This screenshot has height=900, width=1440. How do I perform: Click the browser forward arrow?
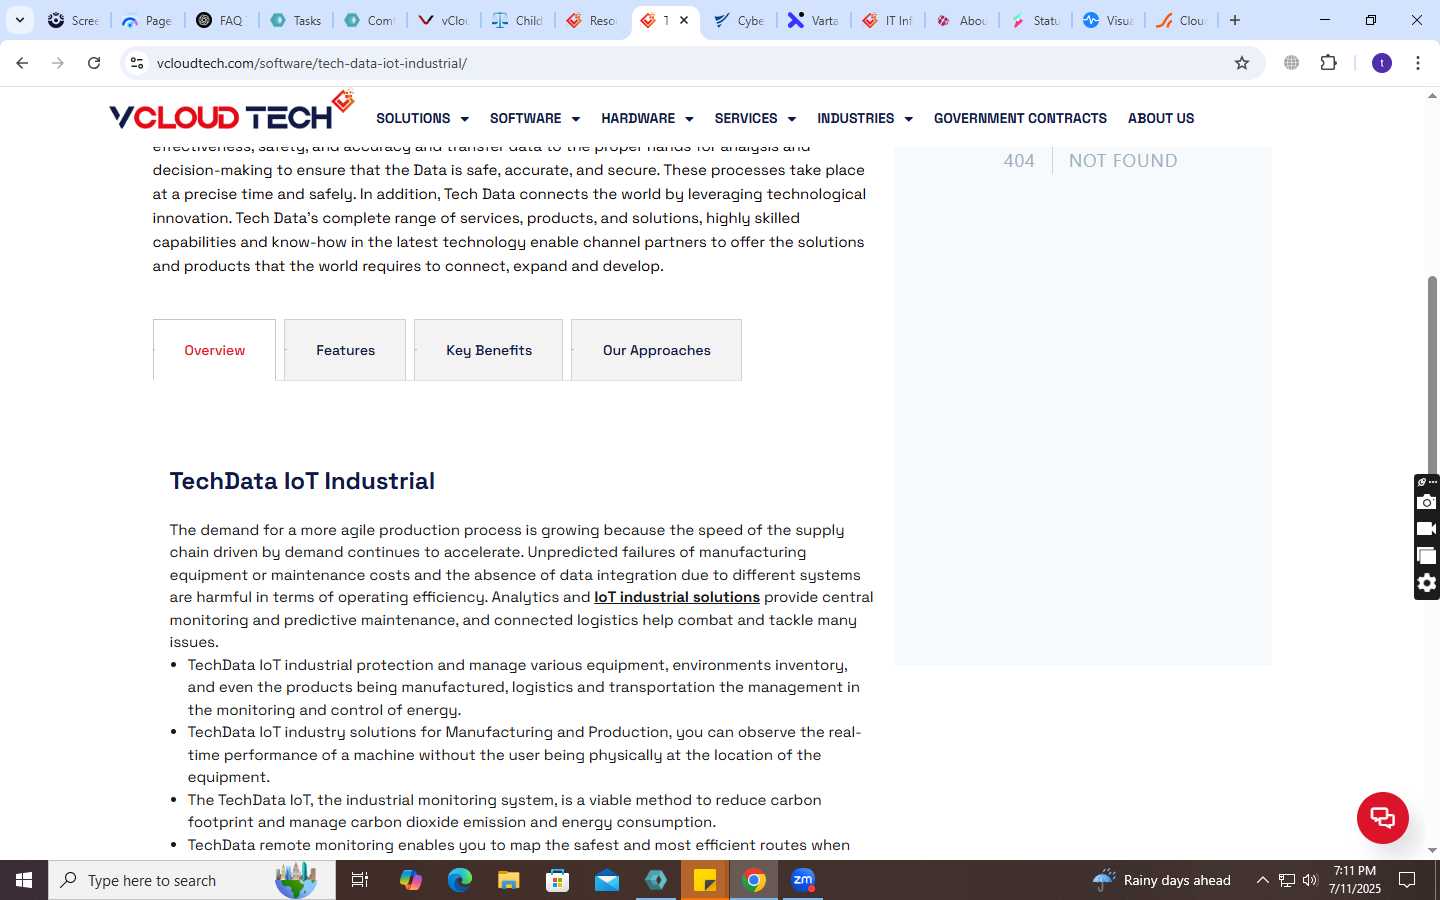tap(58, 63)
